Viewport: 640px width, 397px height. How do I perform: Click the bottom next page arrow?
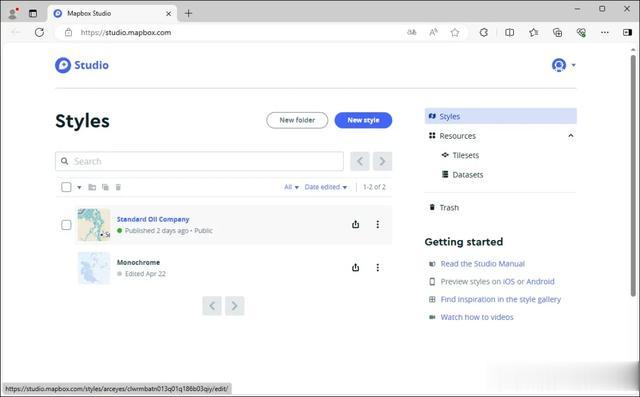click(234, 306)
